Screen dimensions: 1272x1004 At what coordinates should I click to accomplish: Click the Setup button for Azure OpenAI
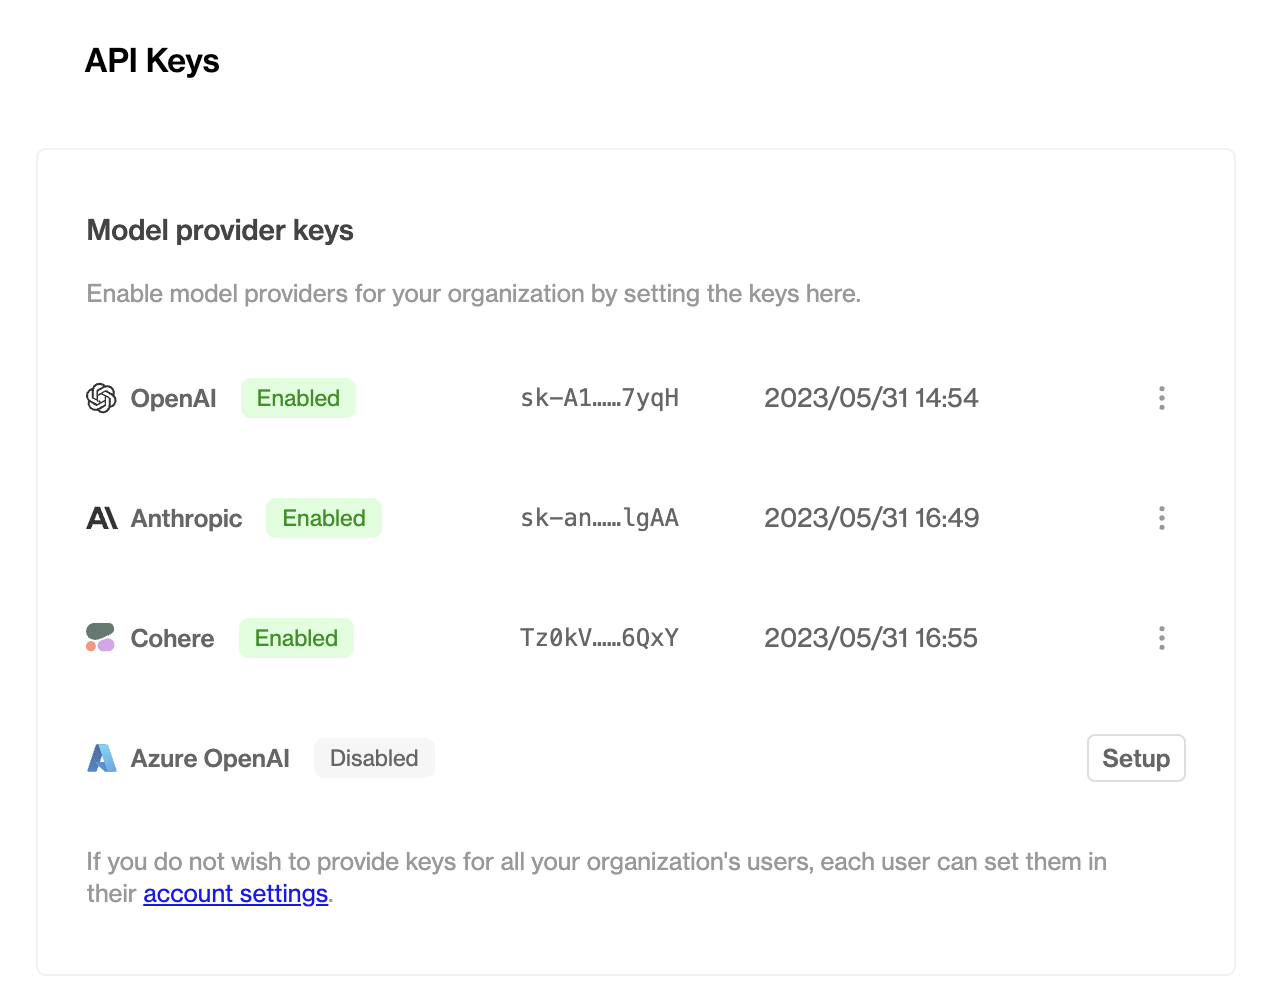point(1136,758)
